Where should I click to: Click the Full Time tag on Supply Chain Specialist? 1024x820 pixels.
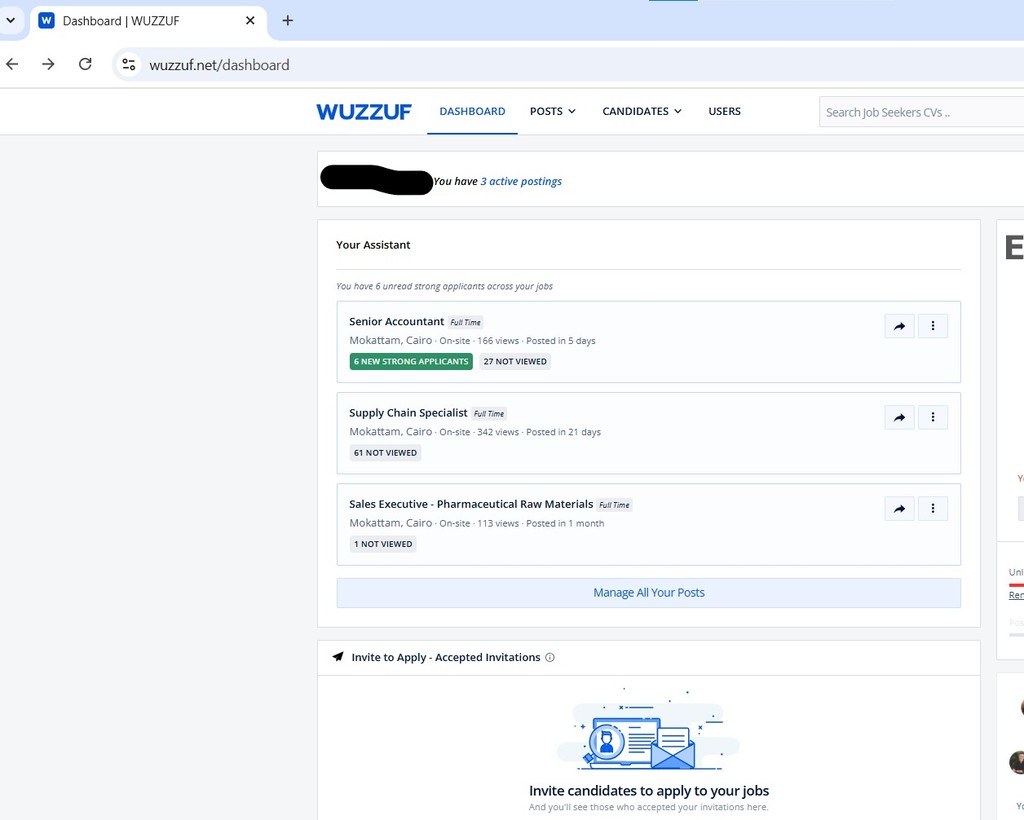tap(489, 414)
